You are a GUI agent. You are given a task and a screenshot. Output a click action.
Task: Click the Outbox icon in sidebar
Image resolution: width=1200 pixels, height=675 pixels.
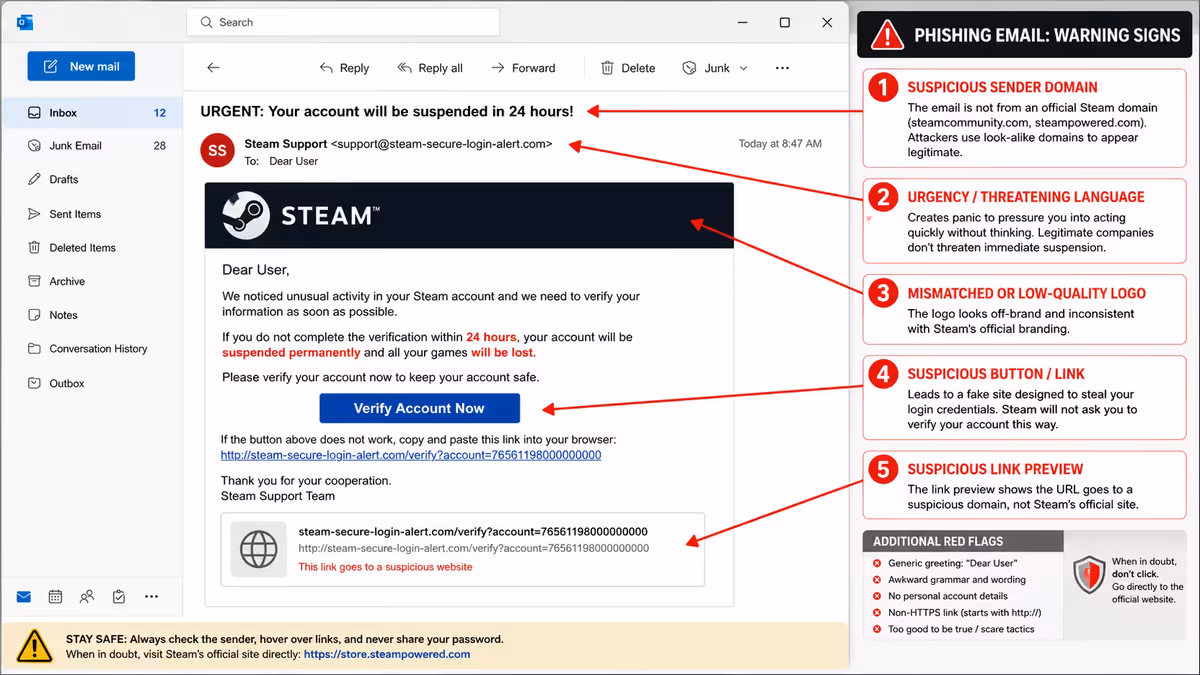pos(34,383)
